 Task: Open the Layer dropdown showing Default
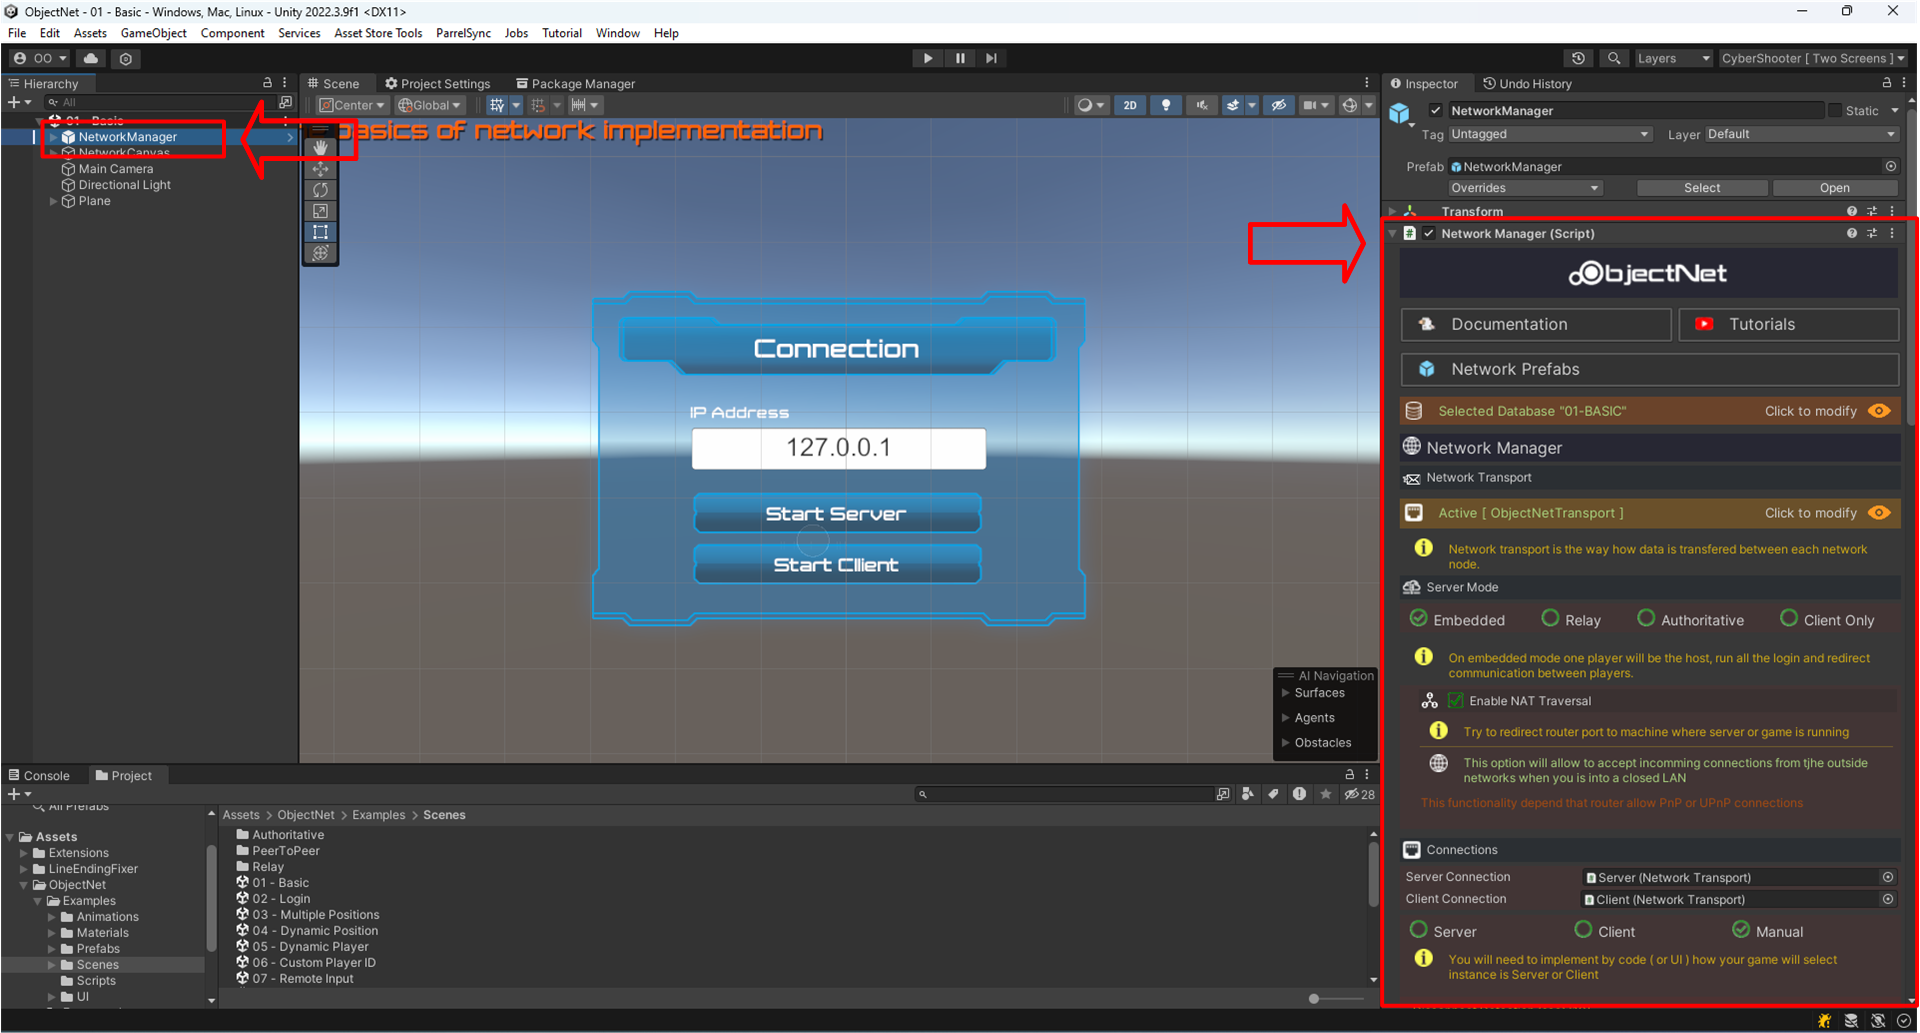(x=1802, y=134)
